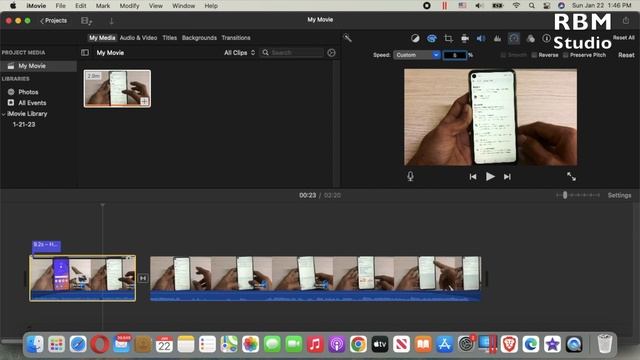This screenshot has width=640, height=360.
Task: Select the yellow-outlined first timeline clip
Action: click(82, 278)
